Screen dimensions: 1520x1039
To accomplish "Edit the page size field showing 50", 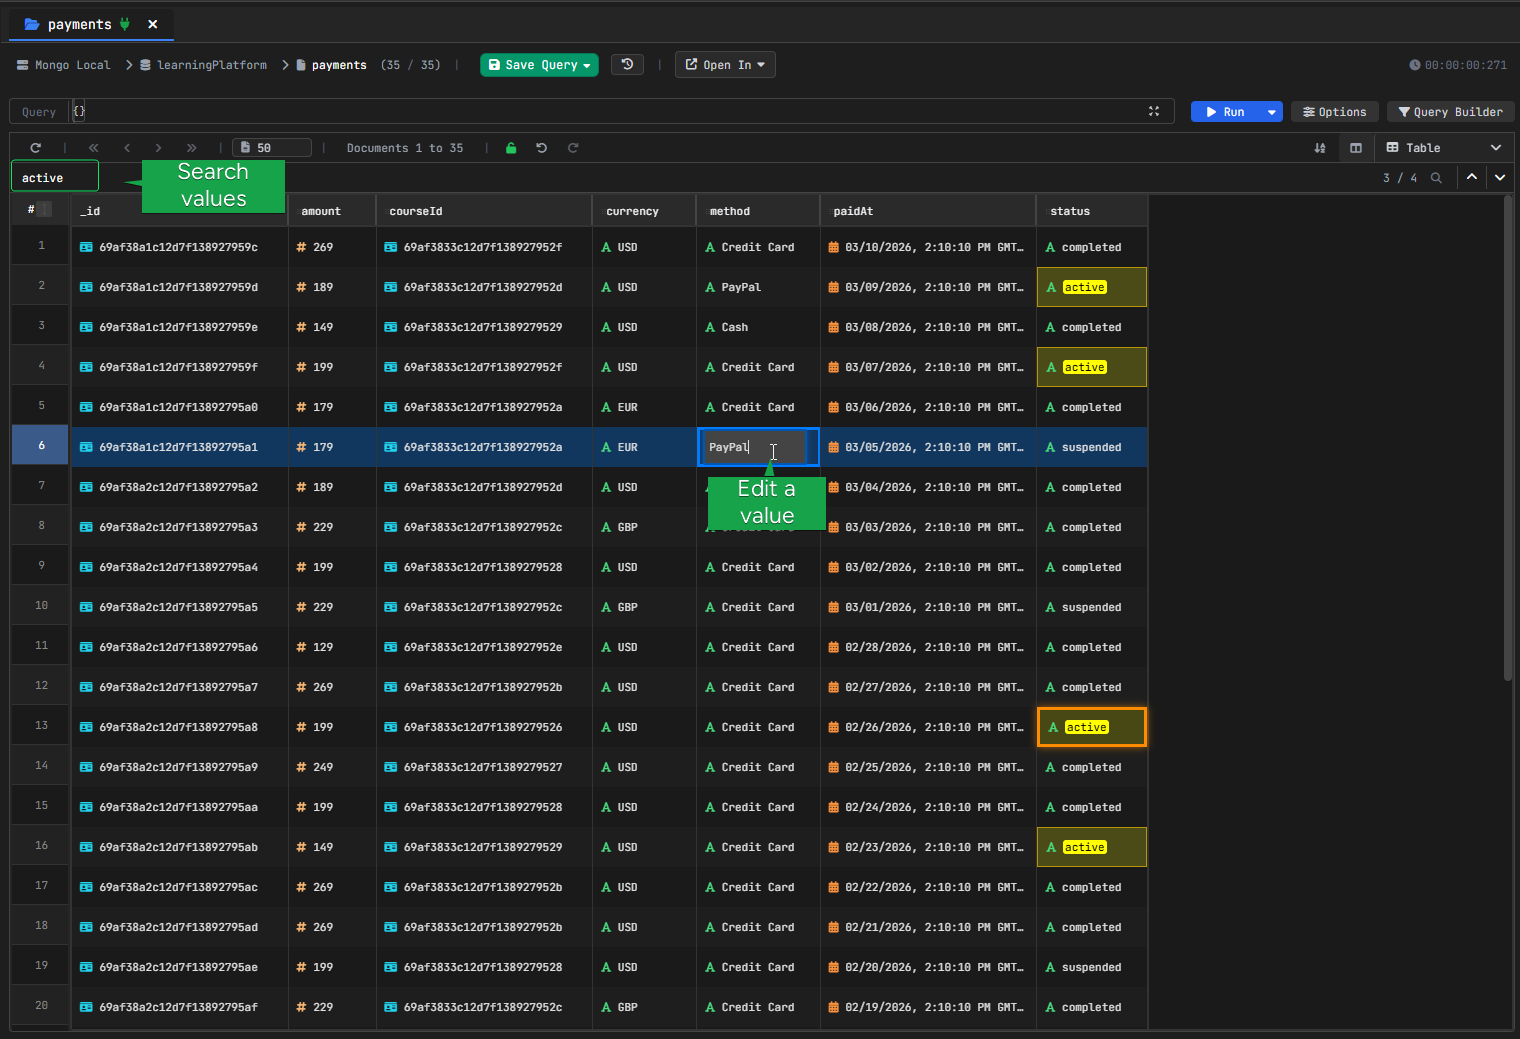I will [272, 148].
